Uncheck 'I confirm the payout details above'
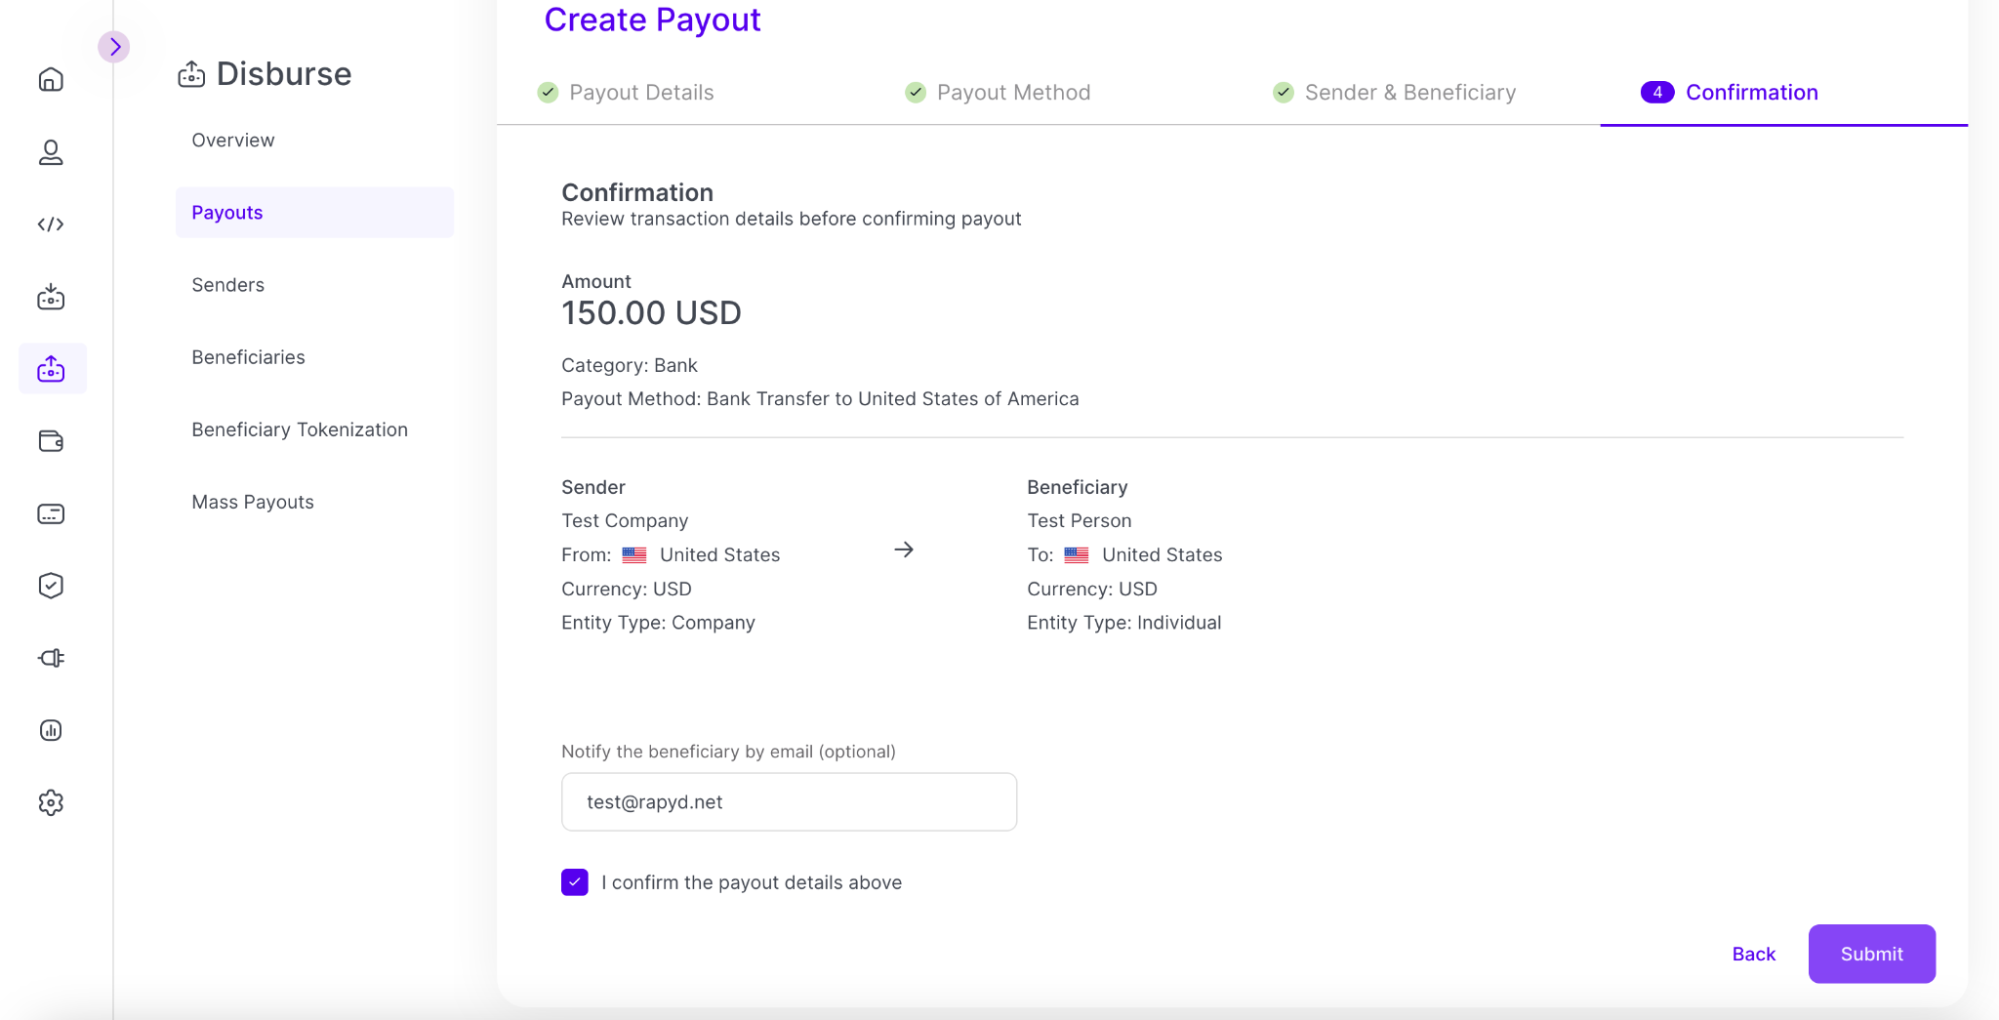The height and width of the screenshot is (1020, 1999). point(575,882)
